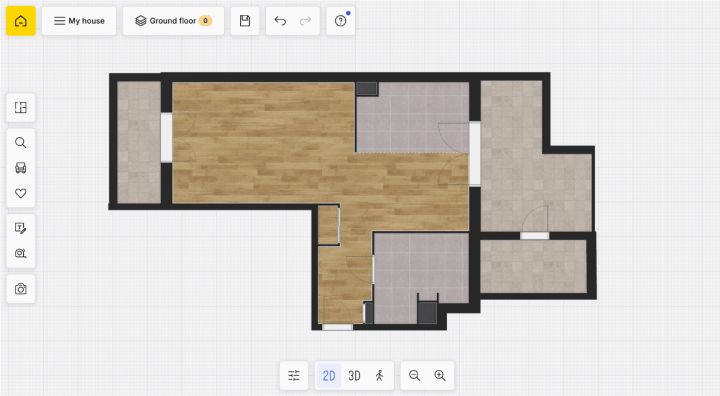Screen dimensions: 720x396
Task: Select the large wooden floor living room
Action: click(263, 143)
